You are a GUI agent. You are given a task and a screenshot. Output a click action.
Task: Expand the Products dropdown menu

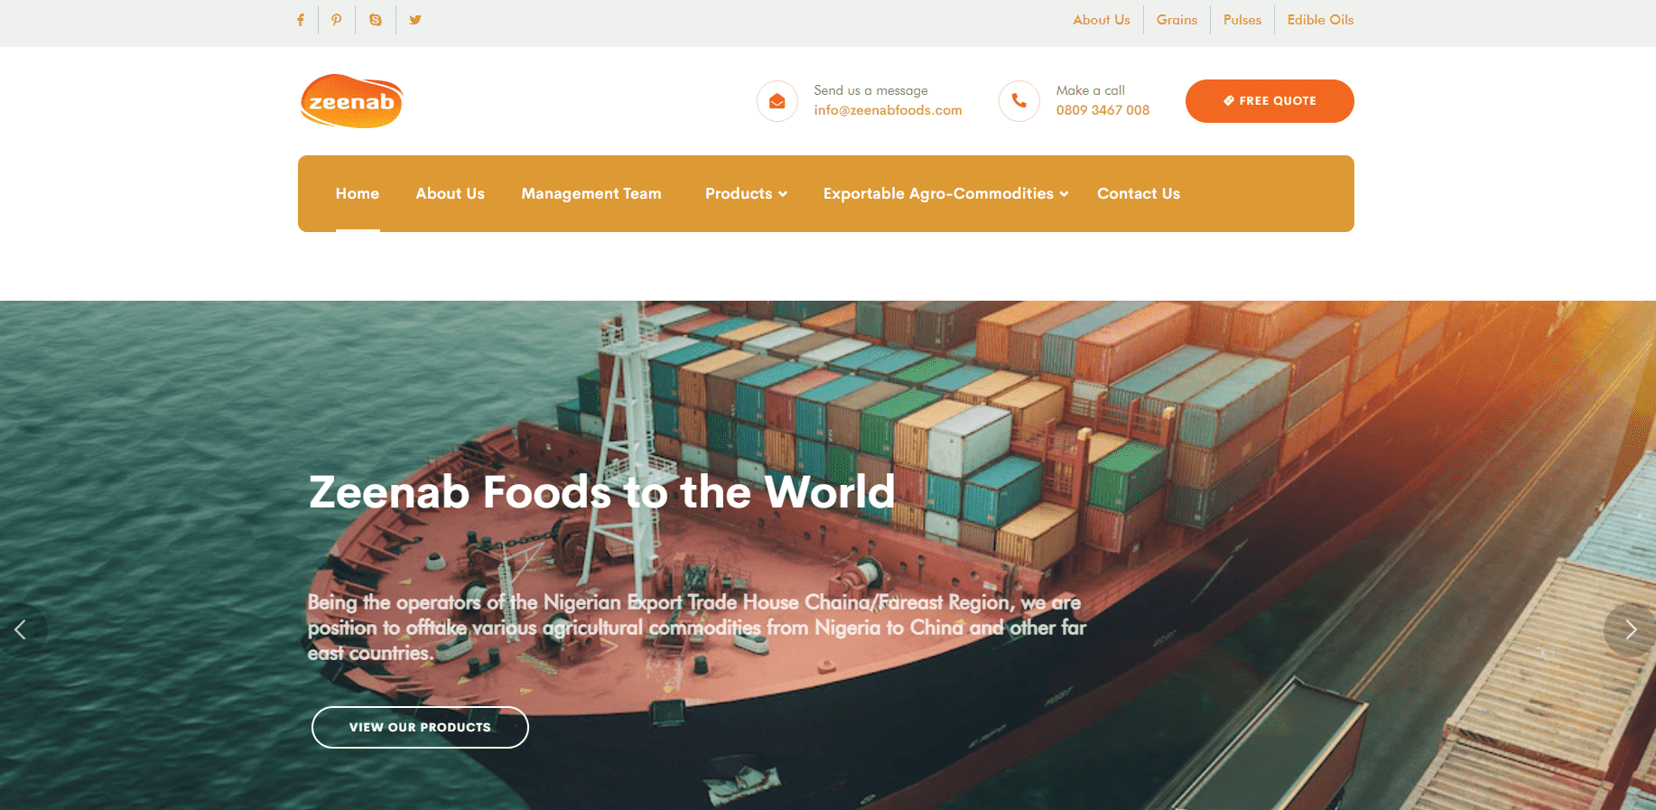pyautogui.click(x=746, y=194)
